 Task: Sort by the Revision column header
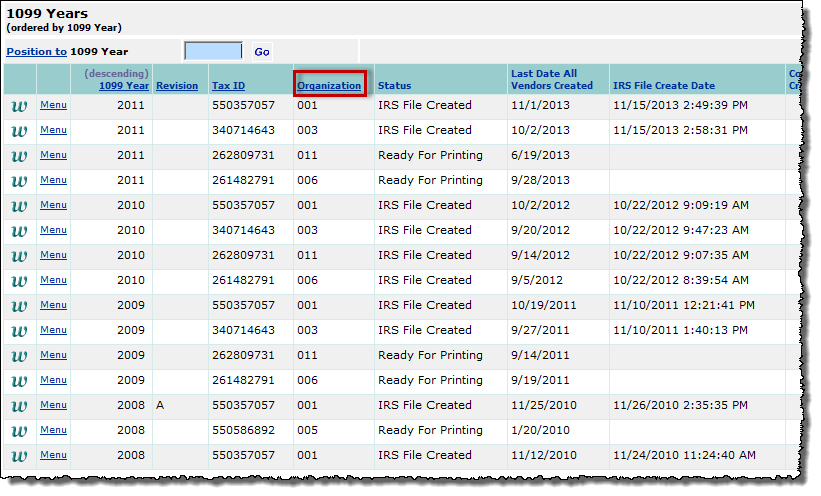(x=177, y=86)
